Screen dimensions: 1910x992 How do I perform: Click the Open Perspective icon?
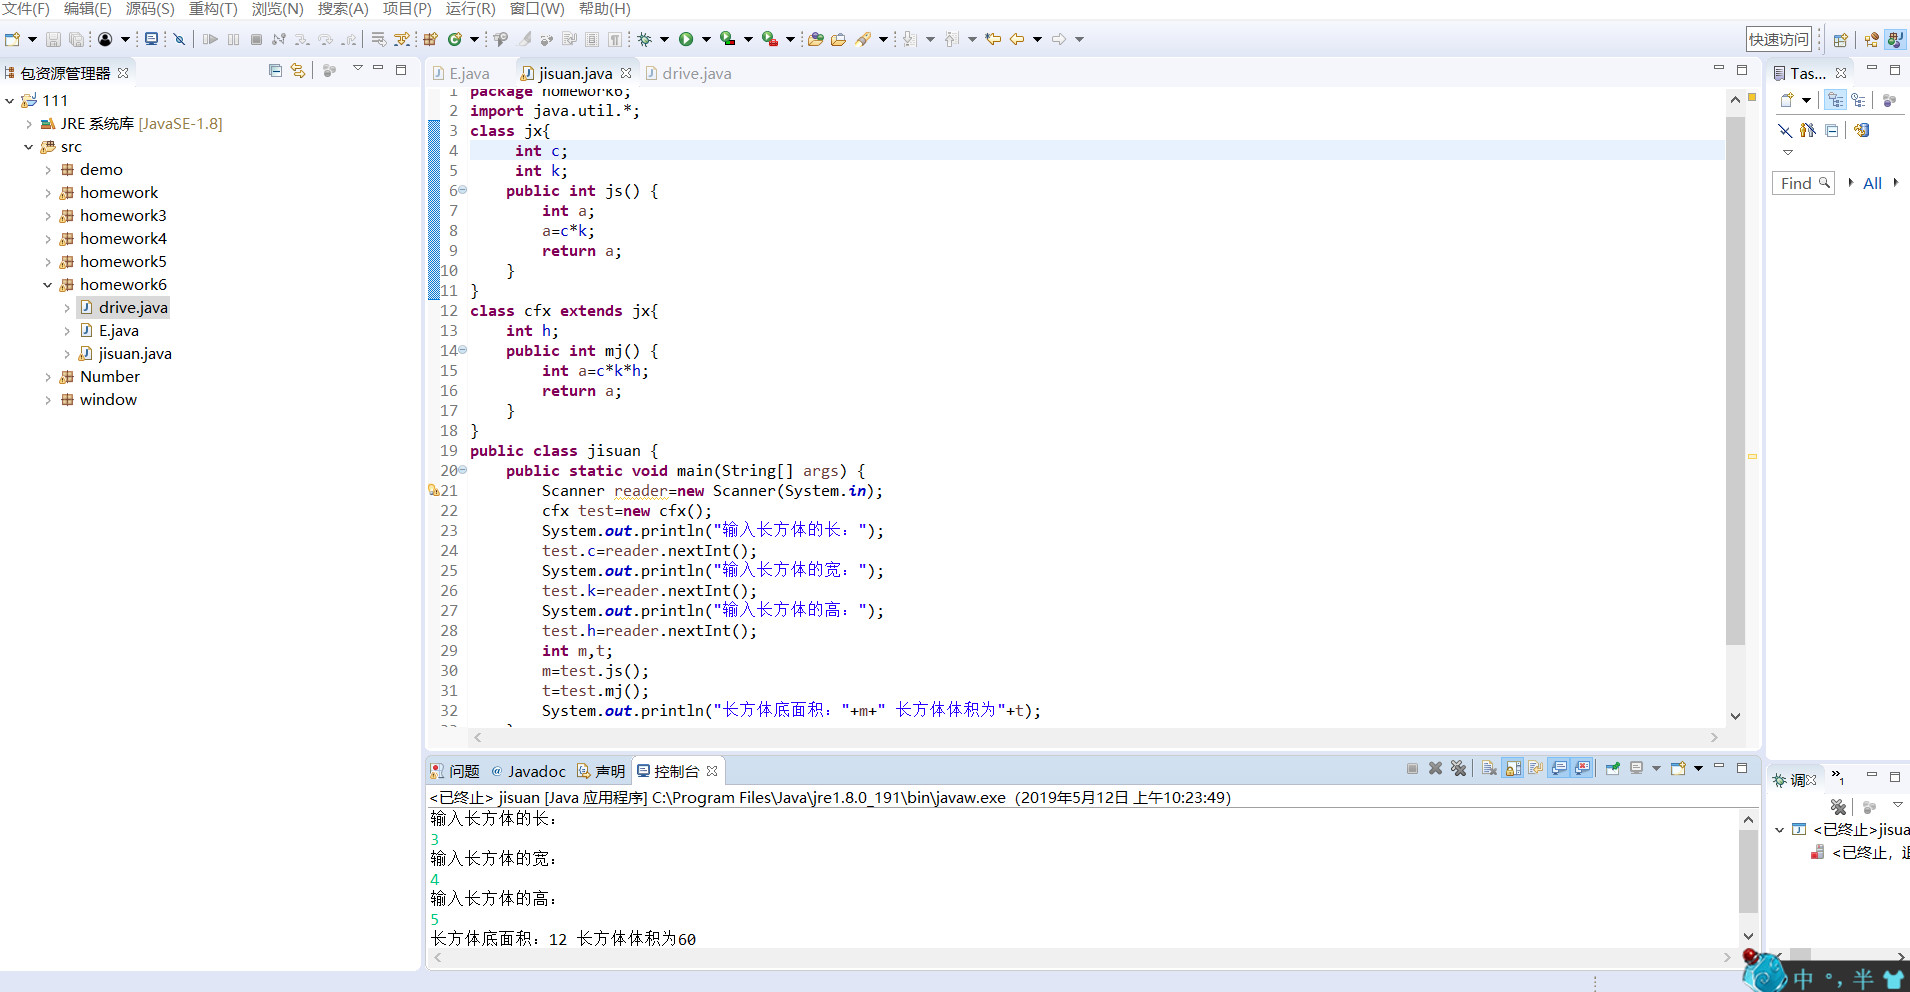[1840, 40]
